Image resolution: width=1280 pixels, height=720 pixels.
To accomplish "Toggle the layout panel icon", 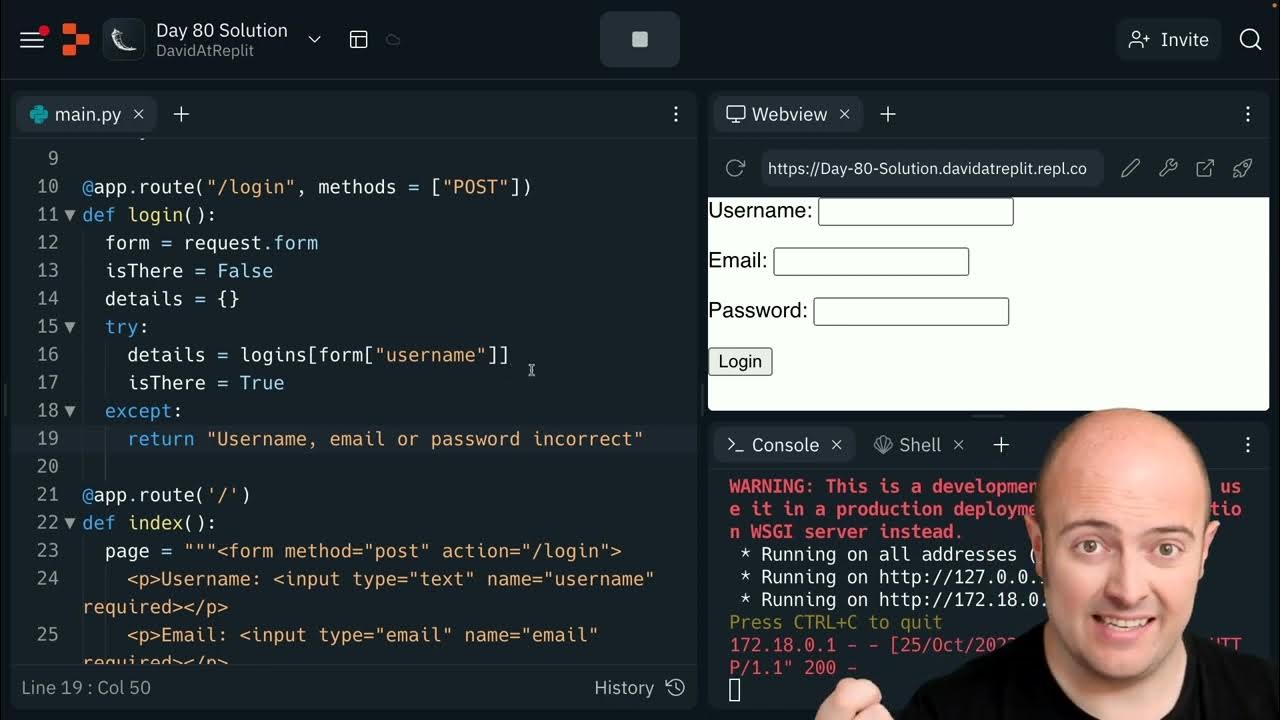I will [359, 39].
